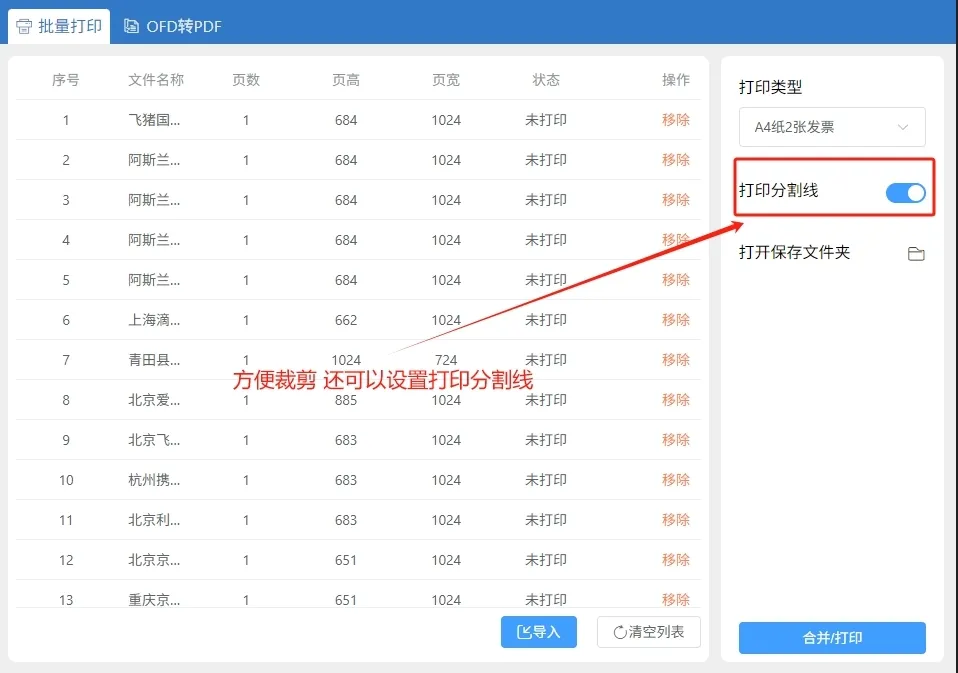The image size is (958, 673).
Task: Select file name 青田县... in row 7
Action: tap(154, 360)
